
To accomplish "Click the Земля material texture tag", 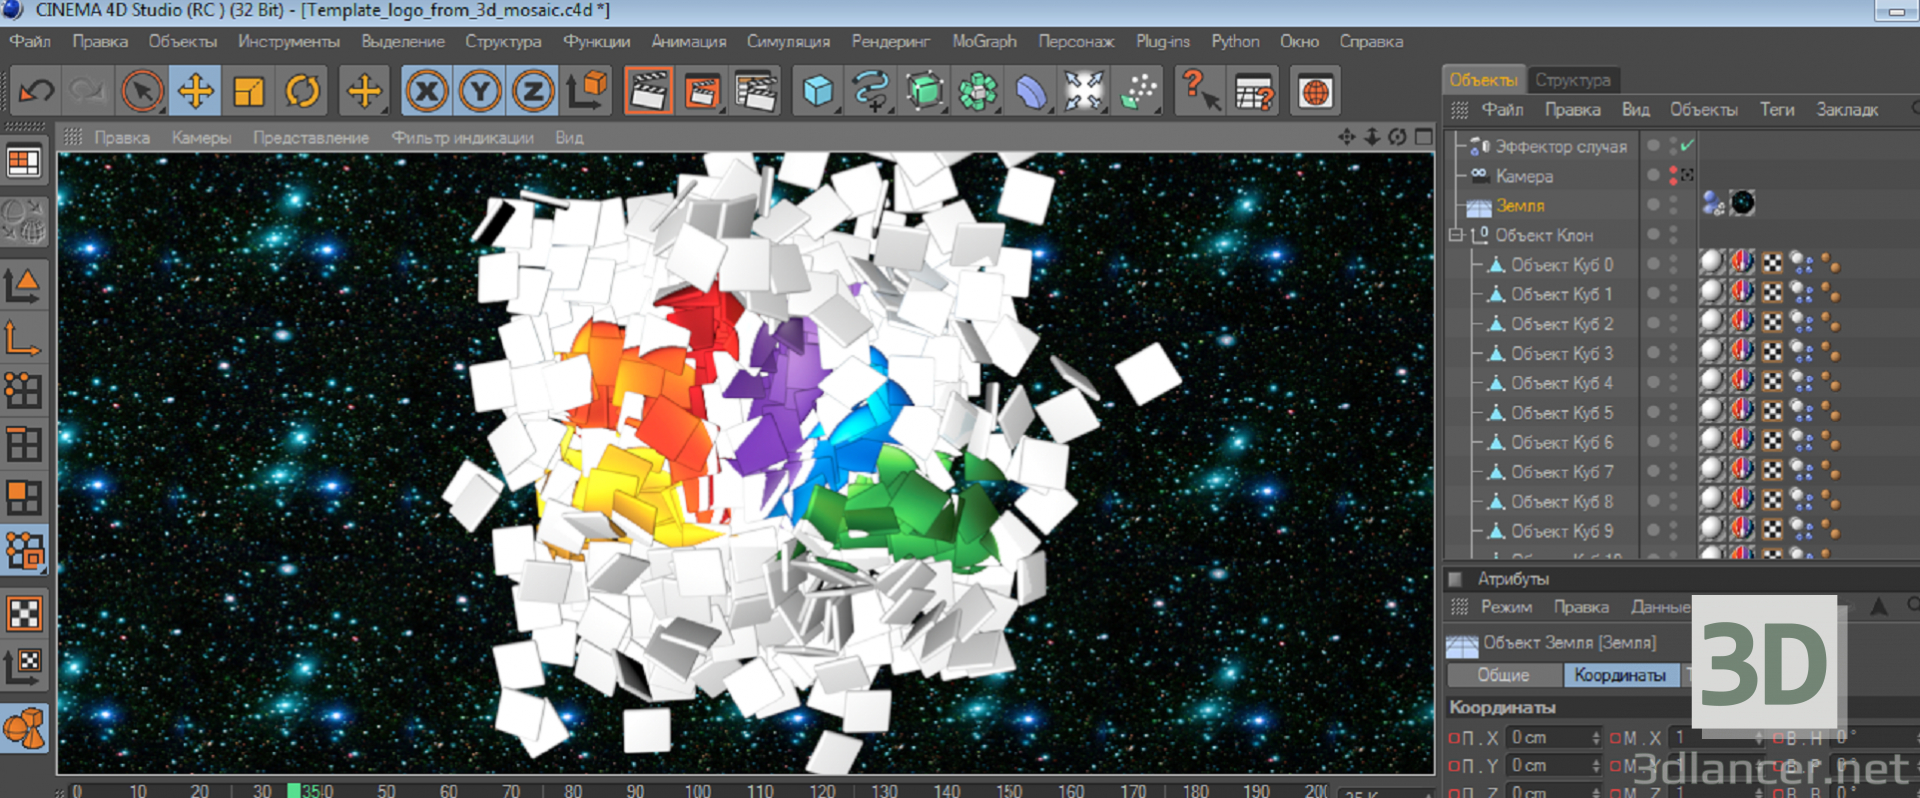I will (x=1743, y=204).
